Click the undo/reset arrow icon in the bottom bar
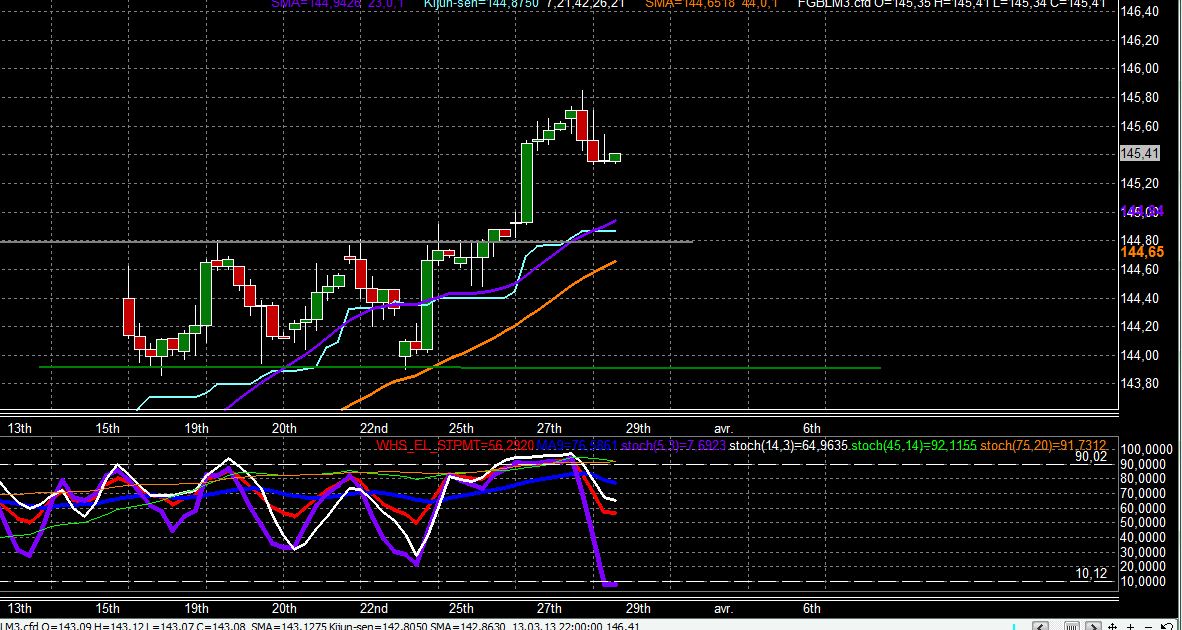The image size is (1182, 630). [1167, 626]
